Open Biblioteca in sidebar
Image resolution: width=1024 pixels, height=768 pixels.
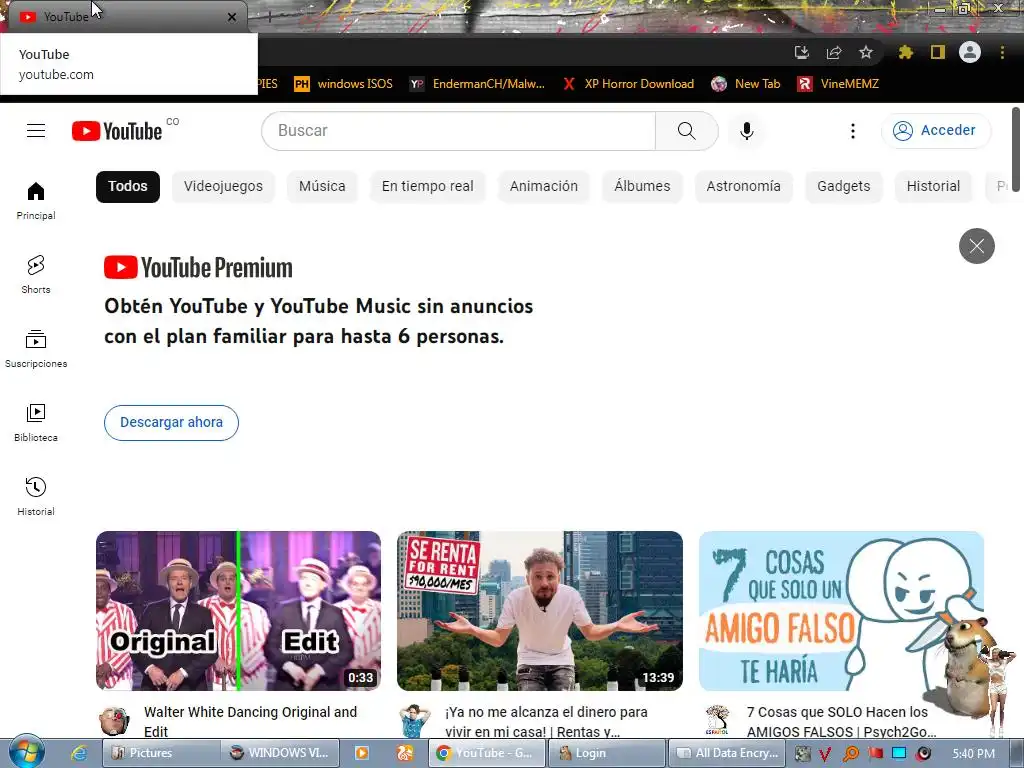click(x=36, y=423)
